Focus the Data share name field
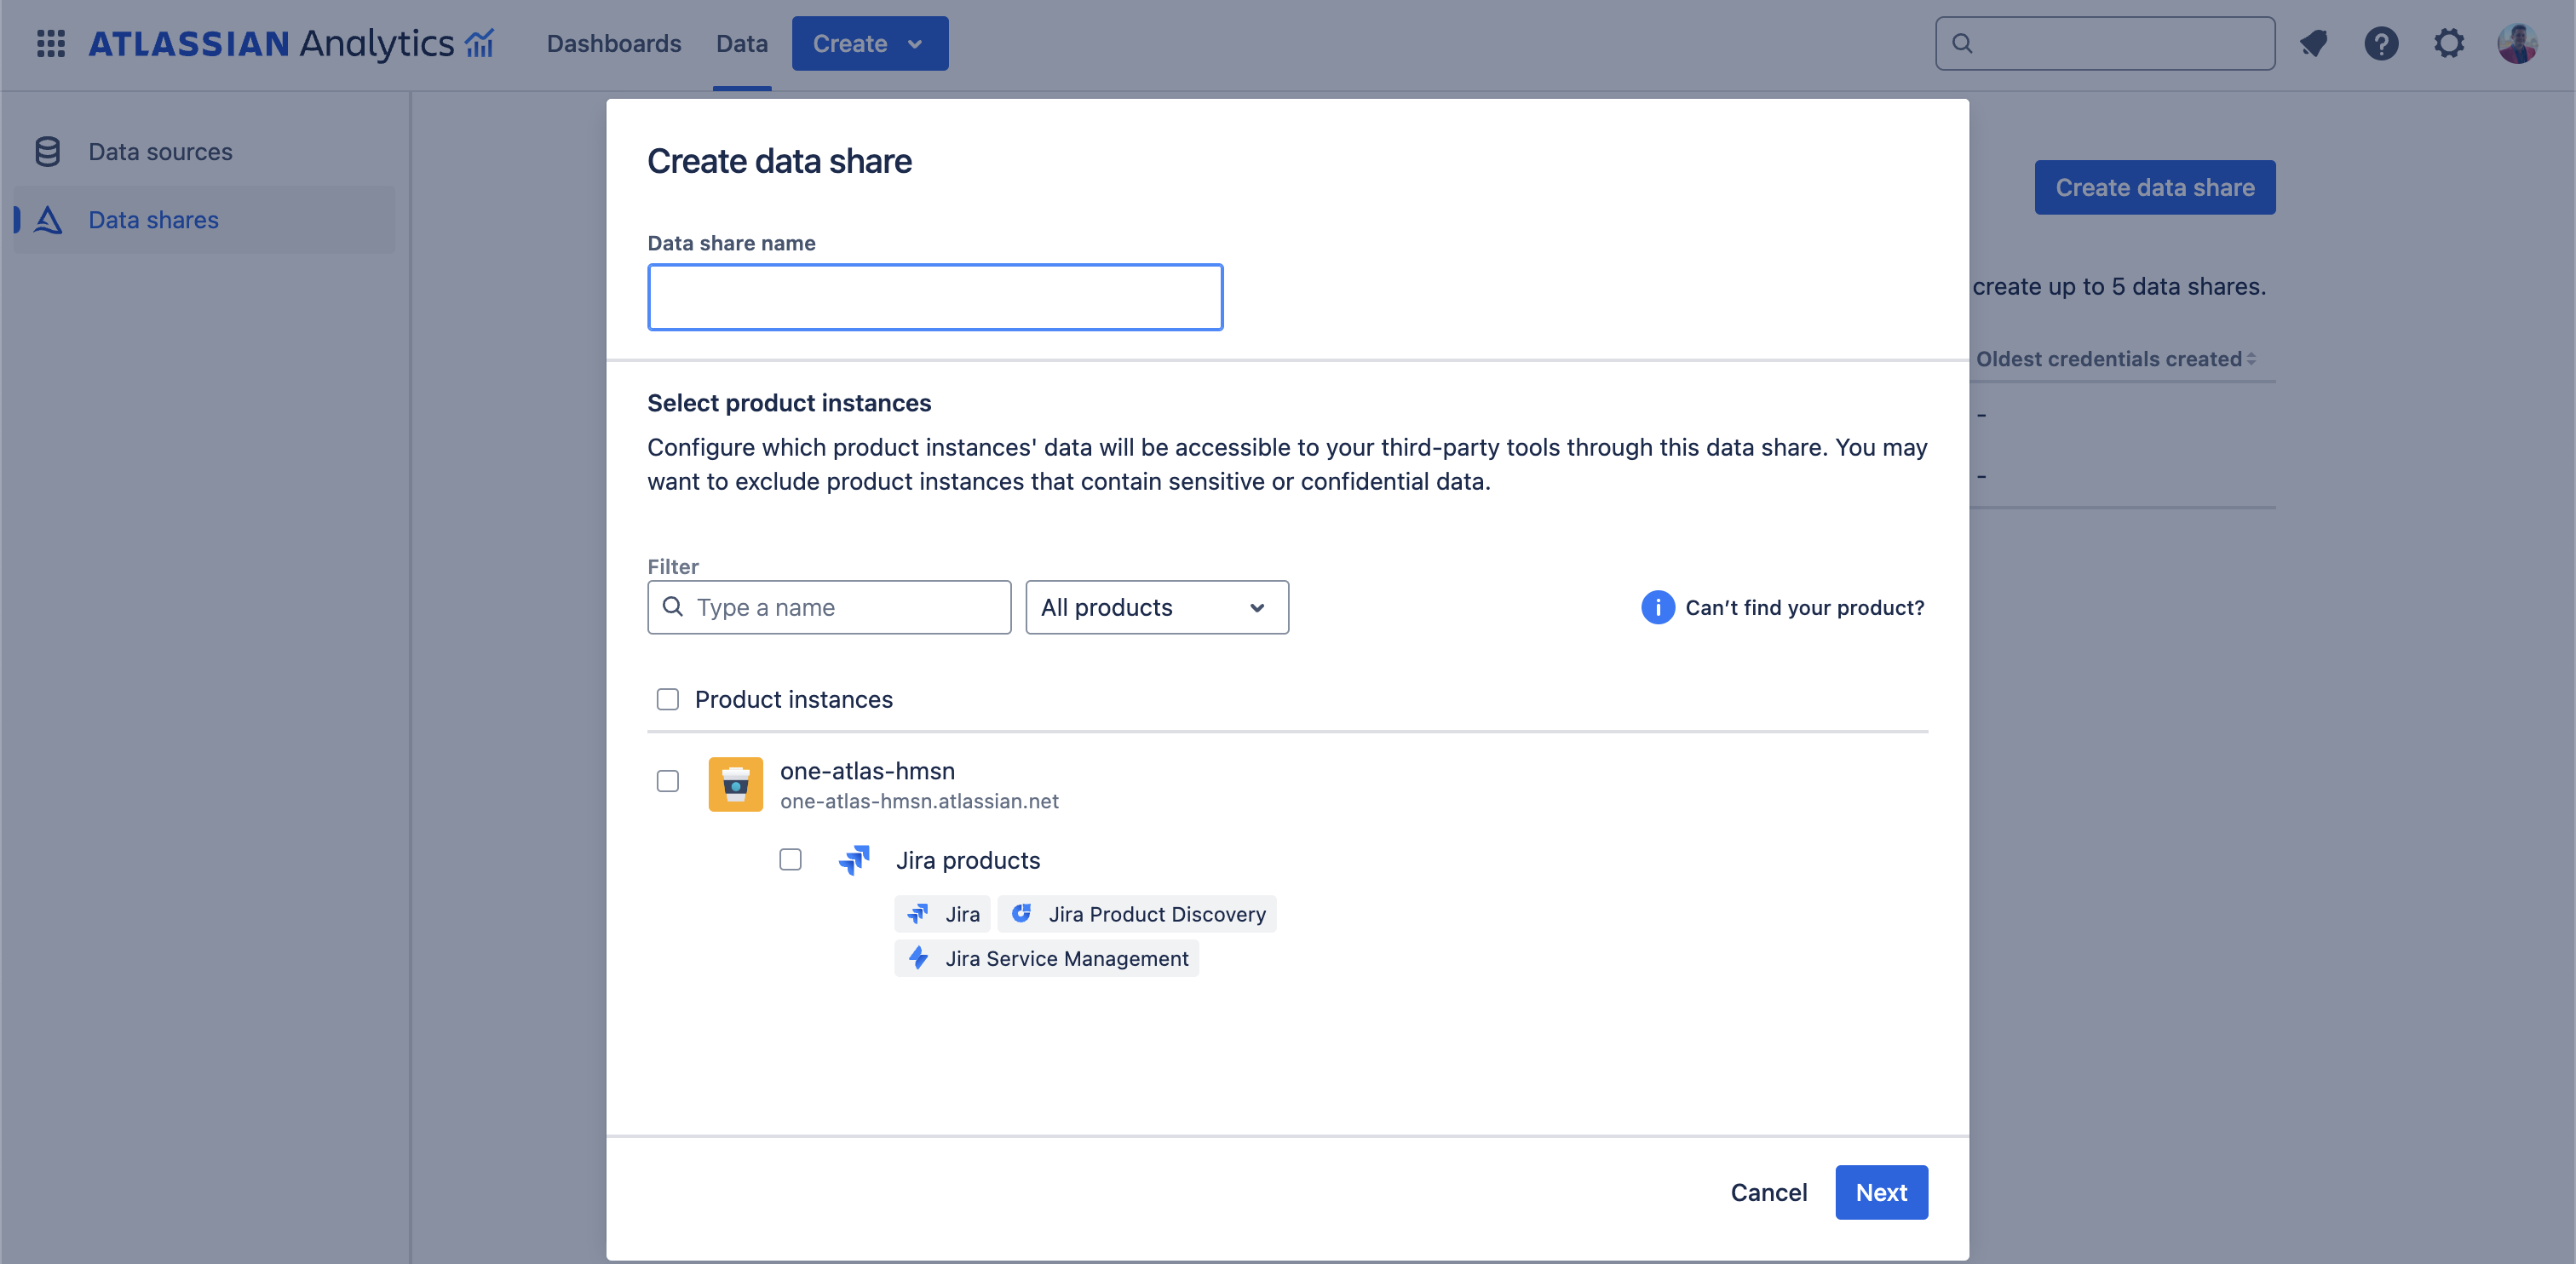 (x=935, y=297)
